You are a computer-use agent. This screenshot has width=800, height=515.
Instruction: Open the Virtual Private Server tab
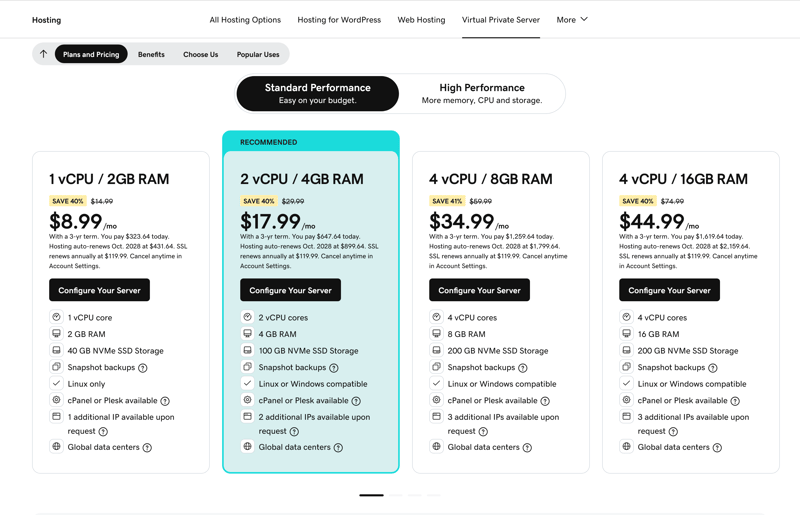point(501,20)
